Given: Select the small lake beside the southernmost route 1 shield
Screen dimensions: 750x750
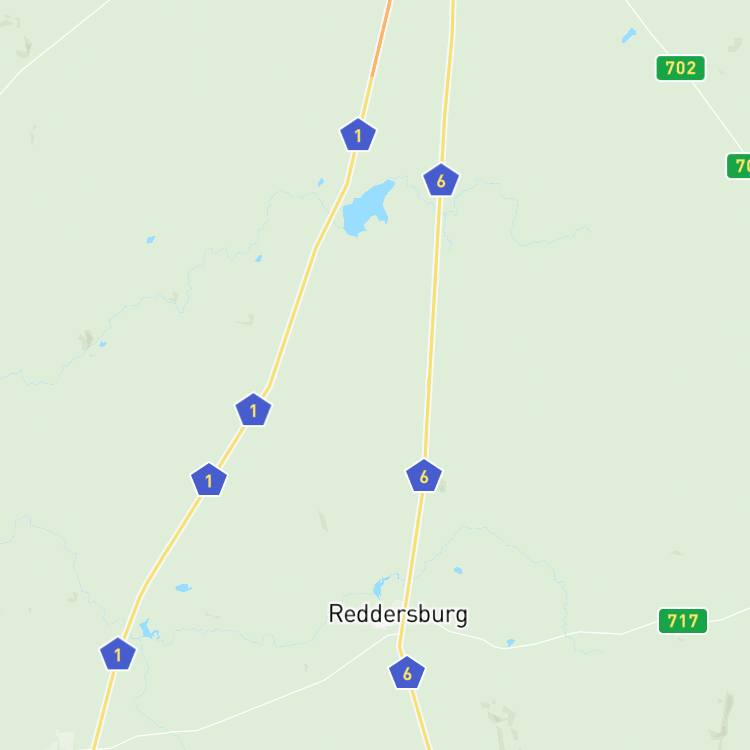Looking at the screenshot, I should (148, 629).
